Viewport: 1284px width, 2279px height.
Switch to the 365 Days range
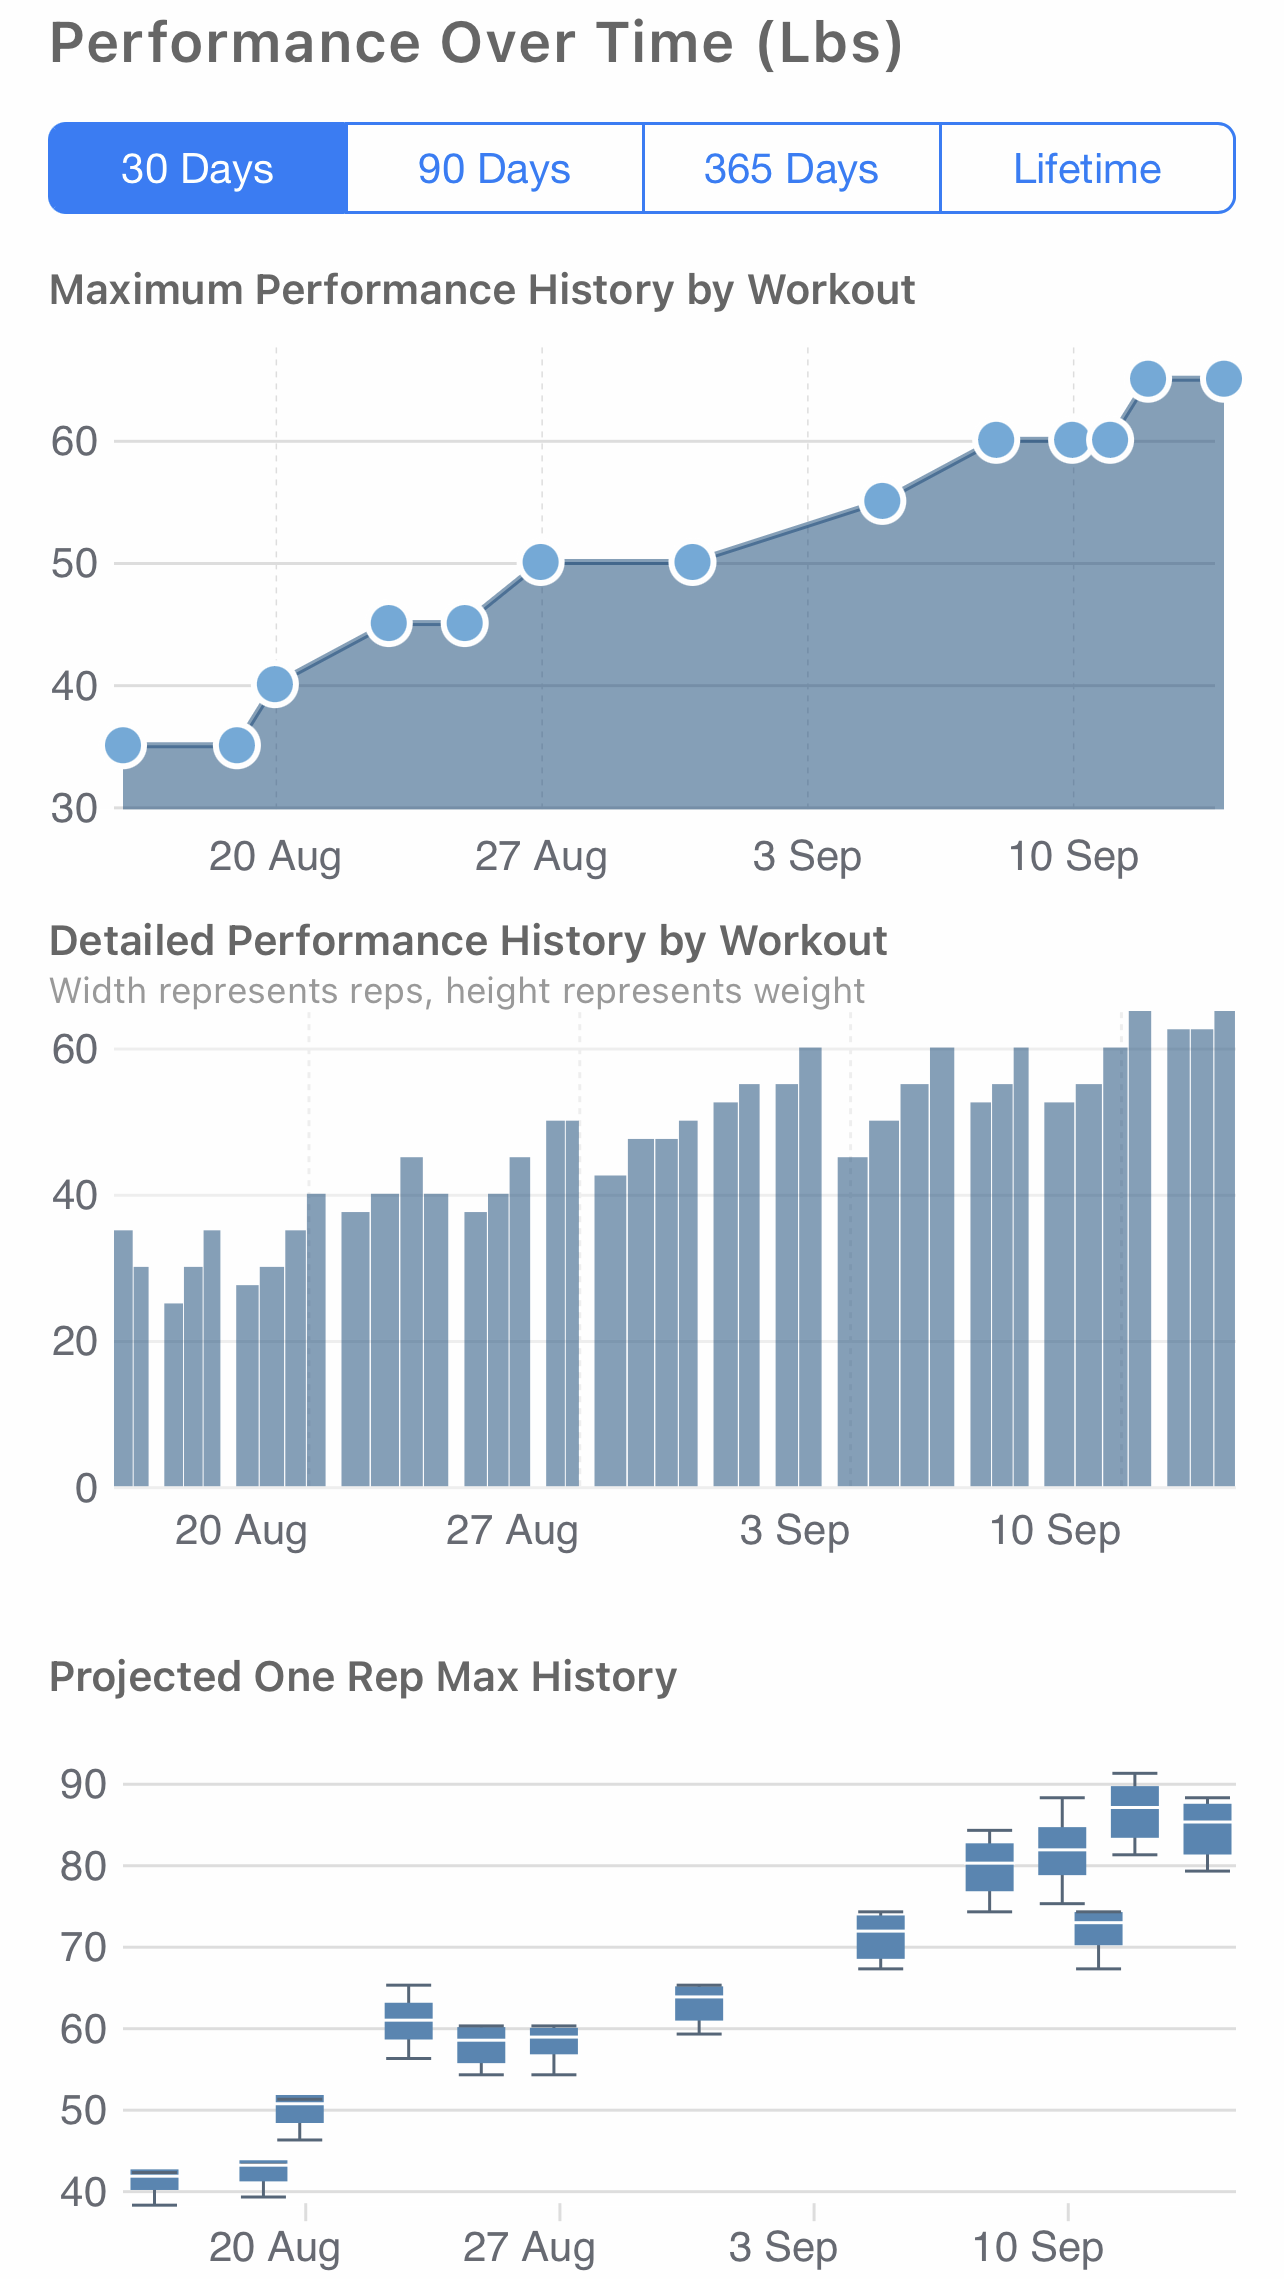(791, 168)
